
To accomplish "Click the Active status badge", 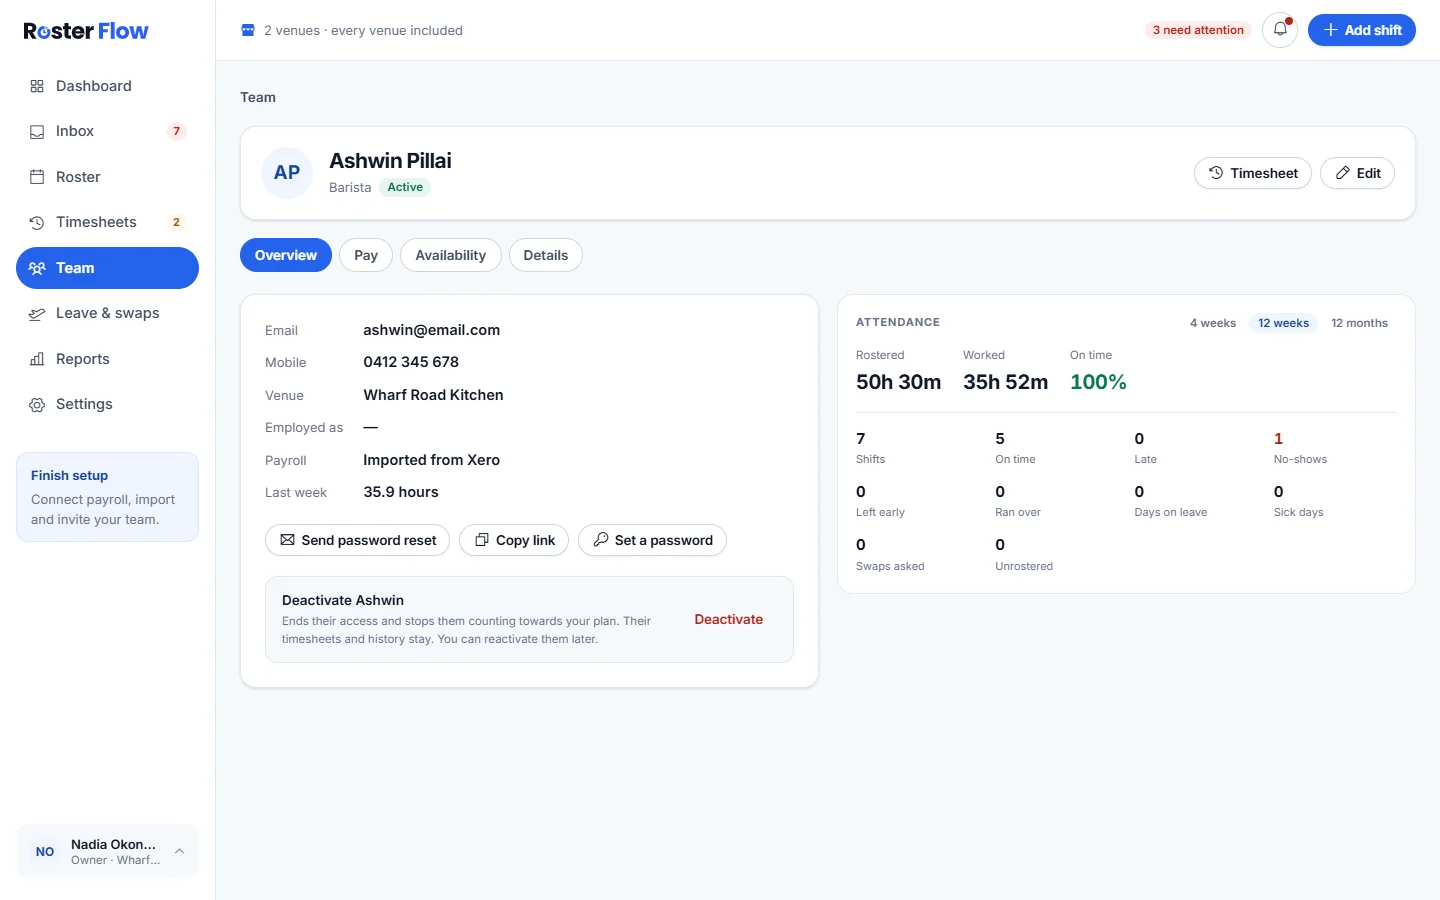I will pos(405,187).
